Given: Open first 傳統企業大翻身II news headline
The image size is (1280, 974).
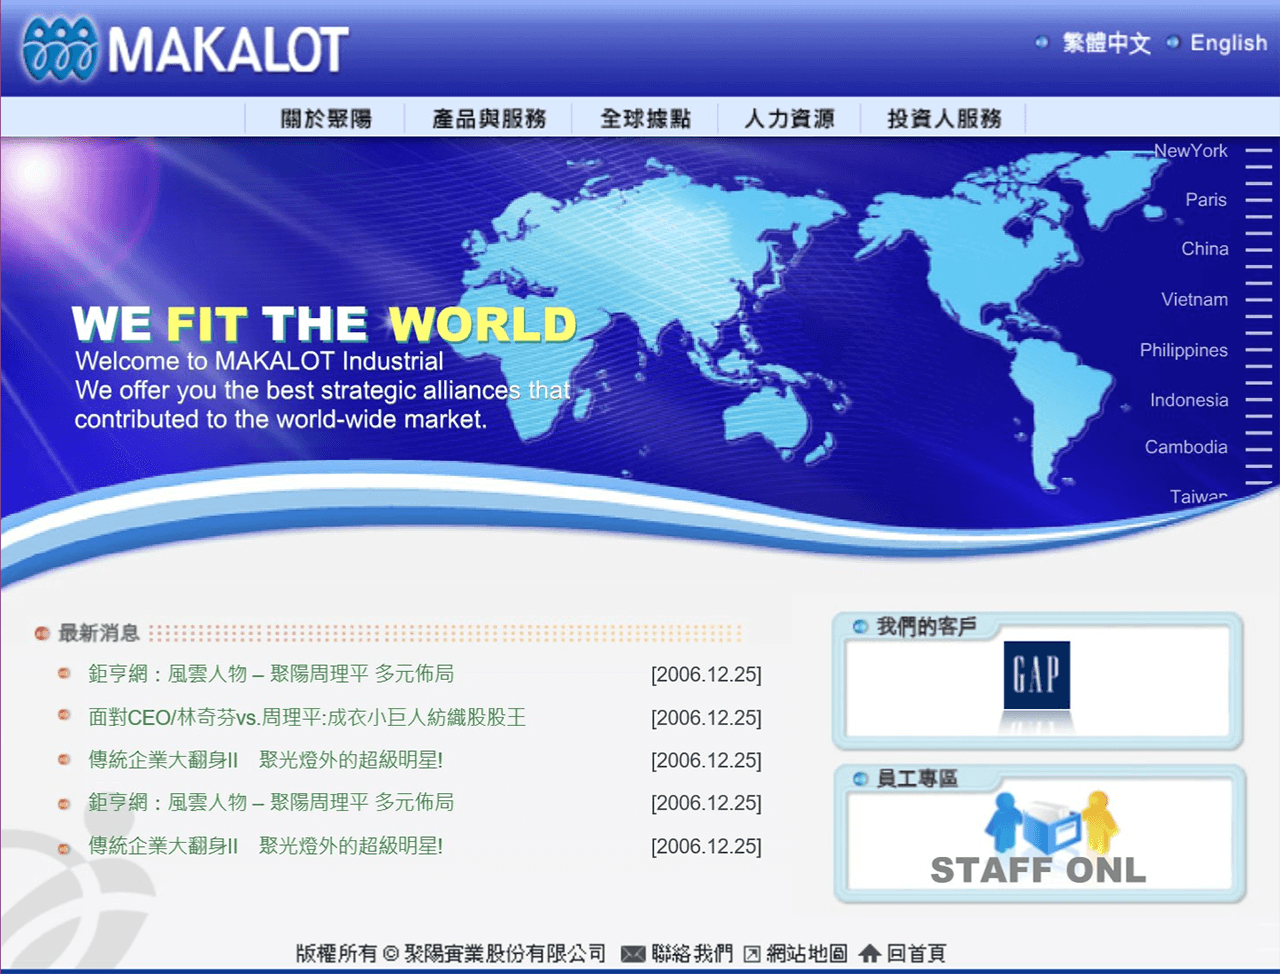Looking at the screenshot, I should pos(265,760).
